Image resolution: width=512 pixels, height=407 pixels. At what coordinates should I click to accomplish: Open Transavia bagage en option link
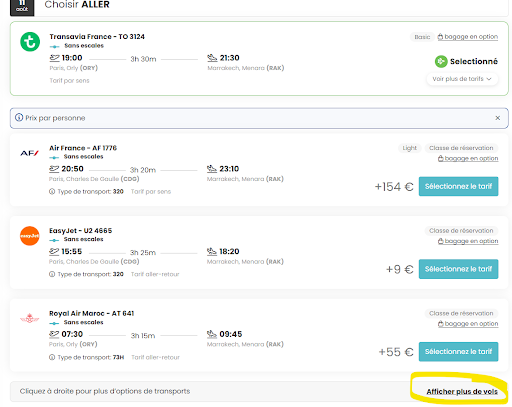(468, 37)
